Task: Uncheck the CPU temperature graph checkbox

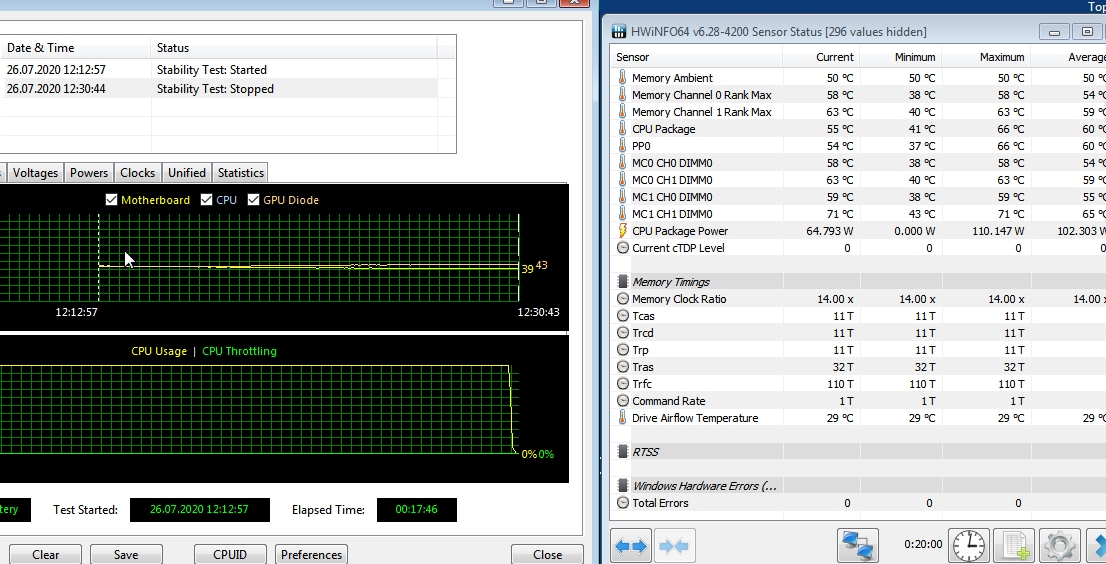Action: coord(206,200)
